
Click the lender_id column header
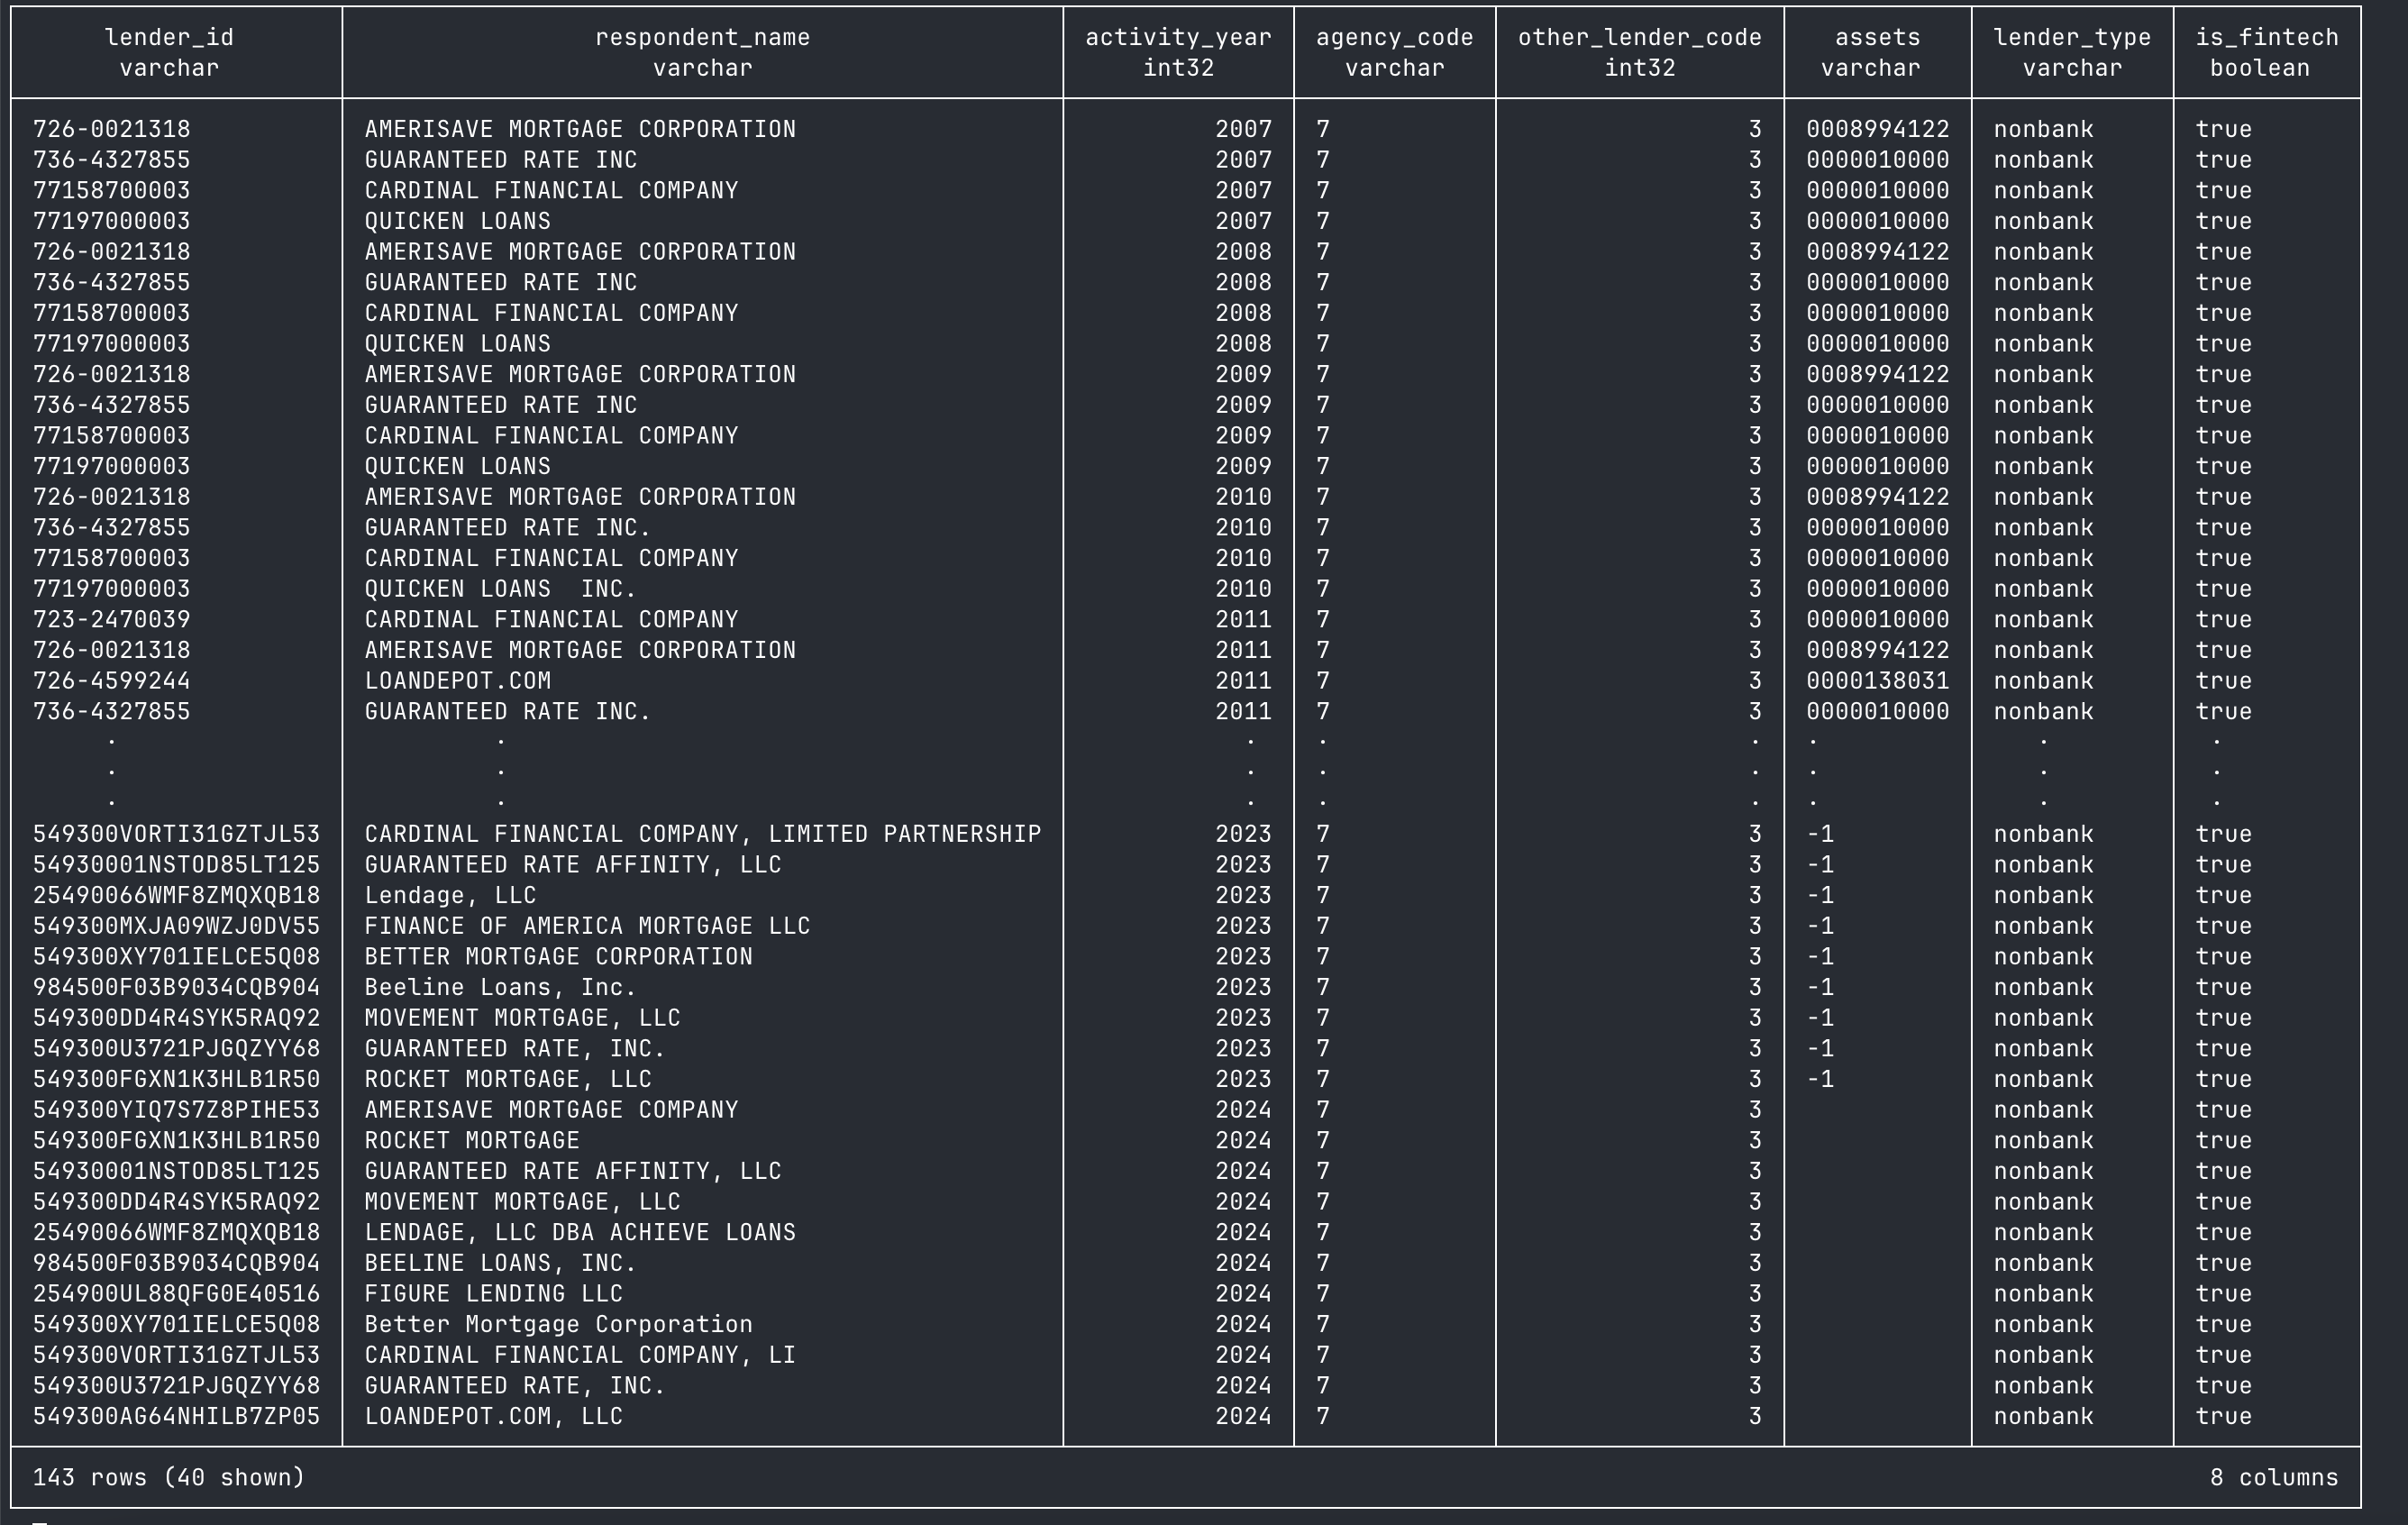point(169,38)
